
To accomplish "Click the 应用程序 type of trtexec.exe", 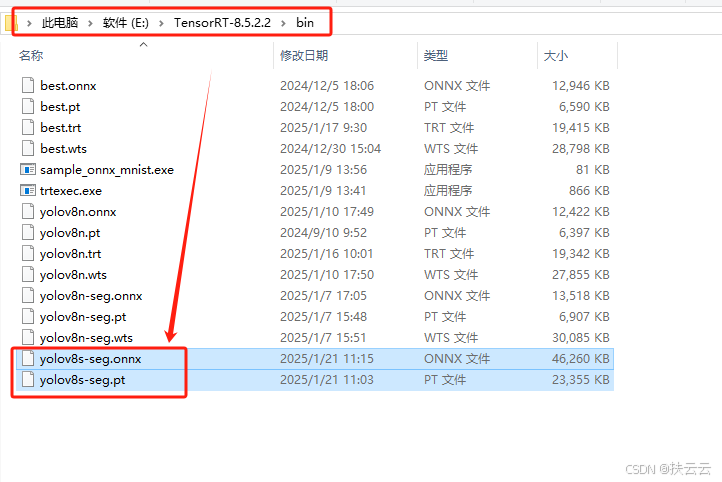I will (x=448, y=191).
